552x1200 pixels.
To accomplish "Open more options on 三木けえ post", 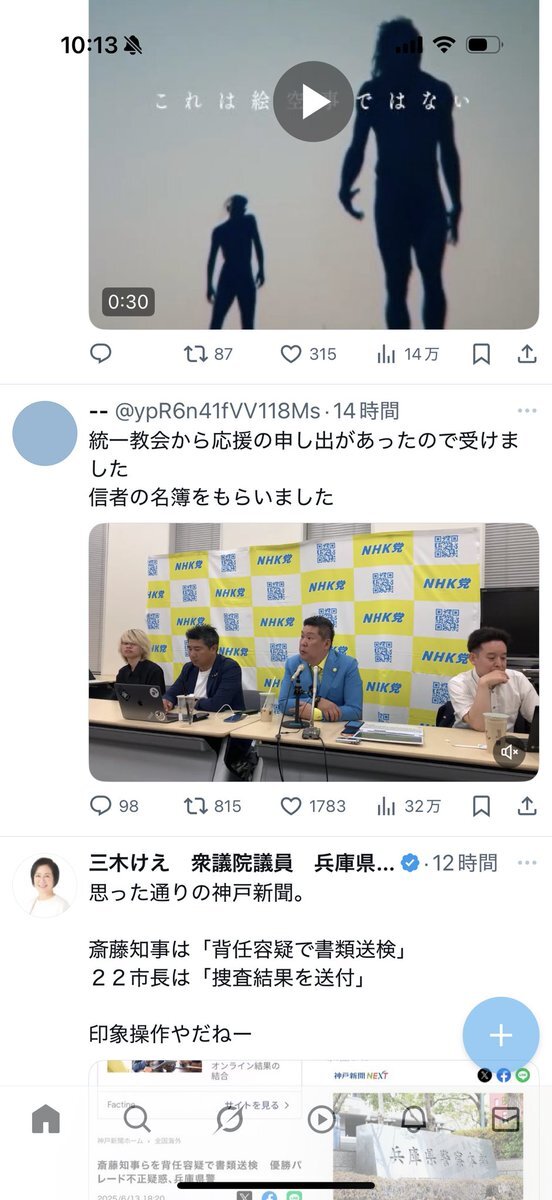I will pyautogui.click(x=527, y=863).
